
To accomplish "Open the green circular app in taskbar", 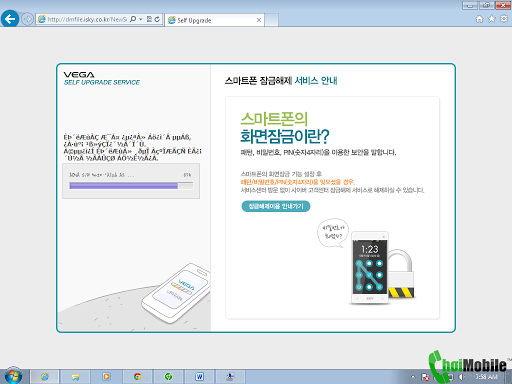I will pyautogui.click(x=168, y=377).
